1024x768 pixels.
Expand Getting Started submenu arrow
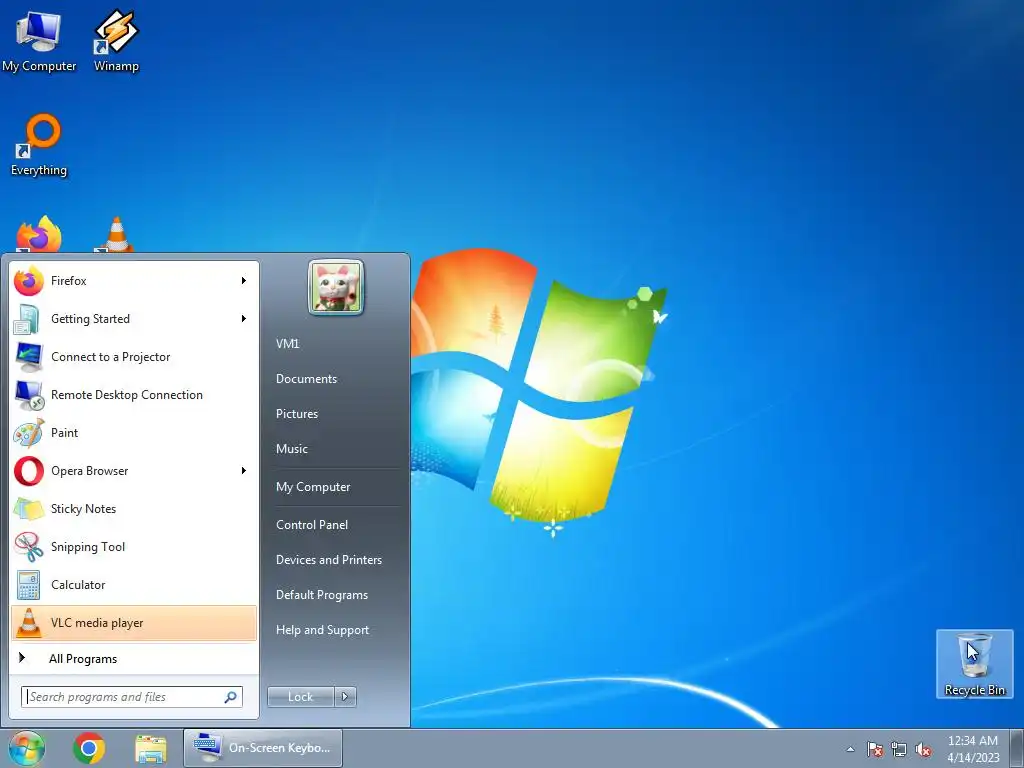244,319
